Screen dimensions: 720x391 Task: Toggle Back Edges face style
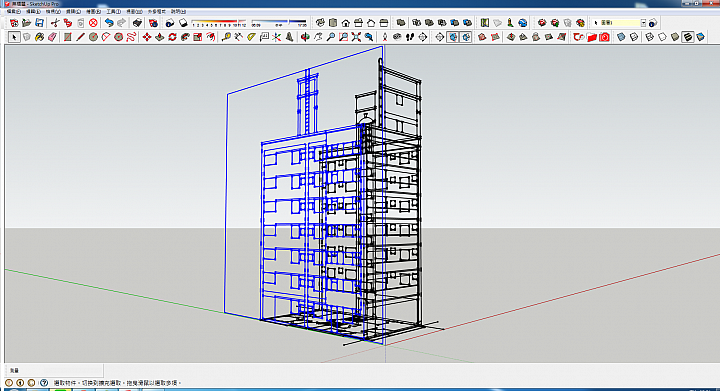tap(634, 37)
